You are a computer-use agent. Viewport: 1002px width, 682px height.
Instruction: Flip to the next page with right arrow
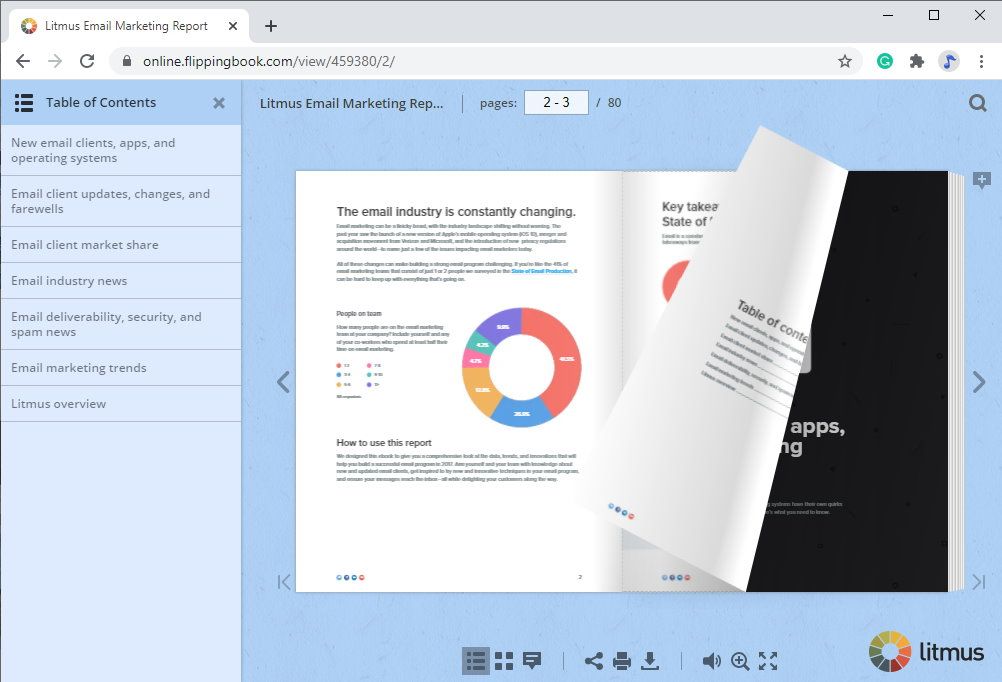tap(978, 381)
